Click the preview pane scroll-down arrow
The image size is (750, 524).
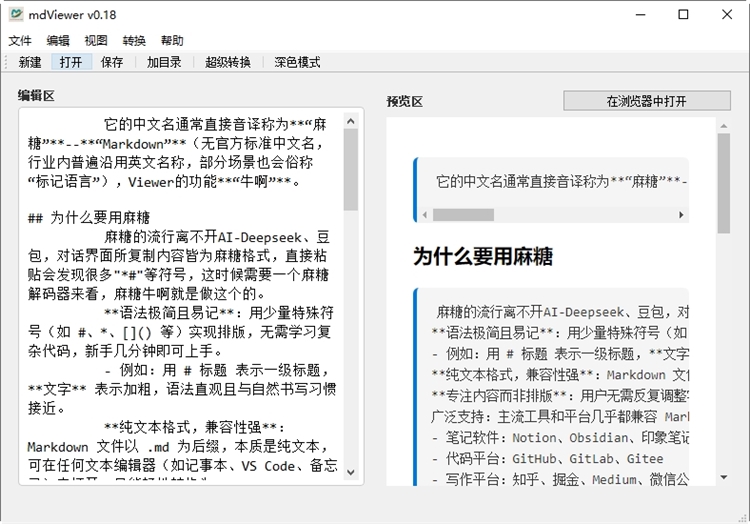click(724, 477)
